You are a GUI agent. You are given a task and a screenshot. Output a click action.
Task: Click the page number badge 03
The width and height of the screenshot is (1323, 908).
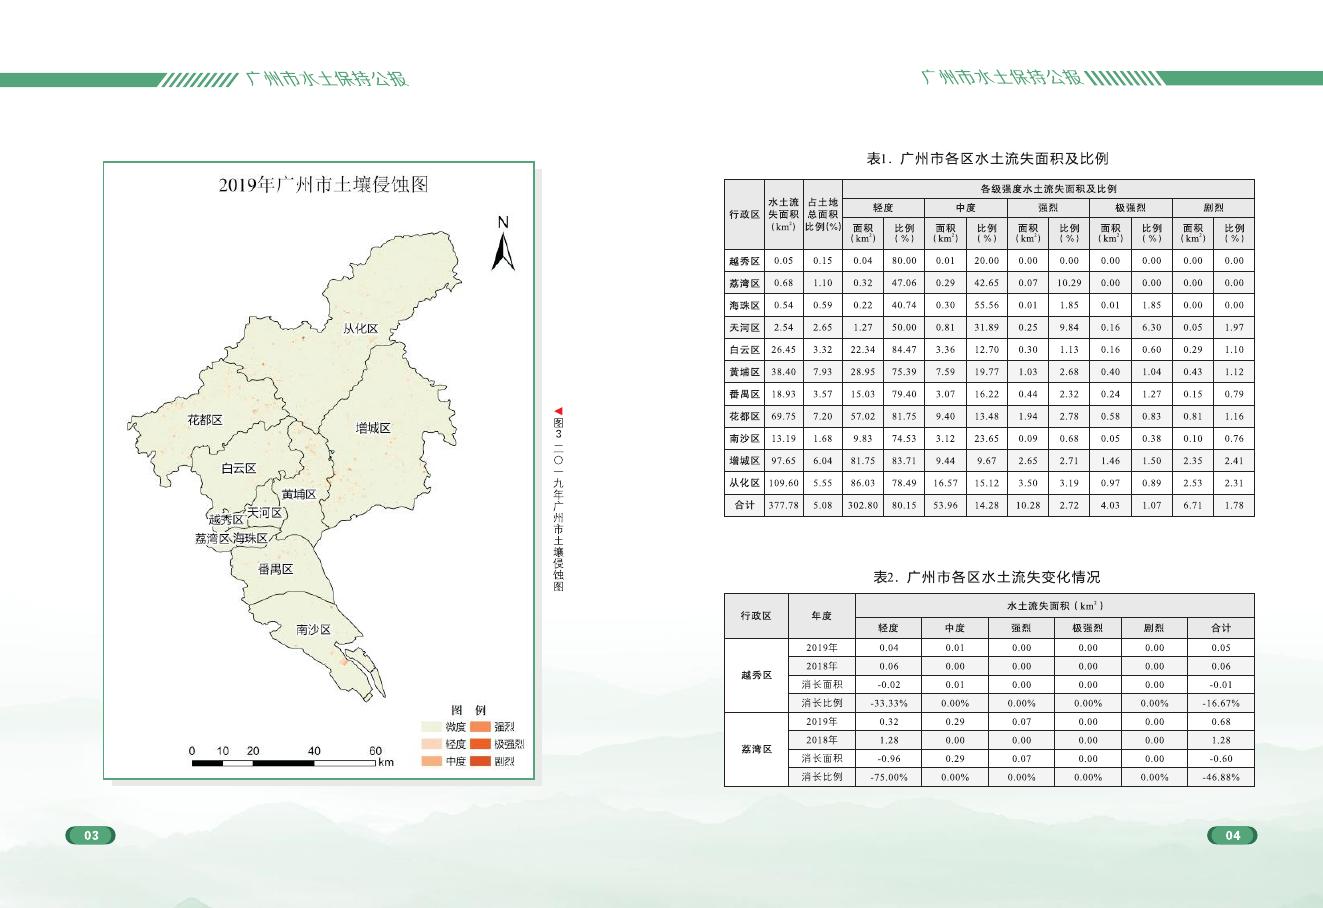[91, 836]
